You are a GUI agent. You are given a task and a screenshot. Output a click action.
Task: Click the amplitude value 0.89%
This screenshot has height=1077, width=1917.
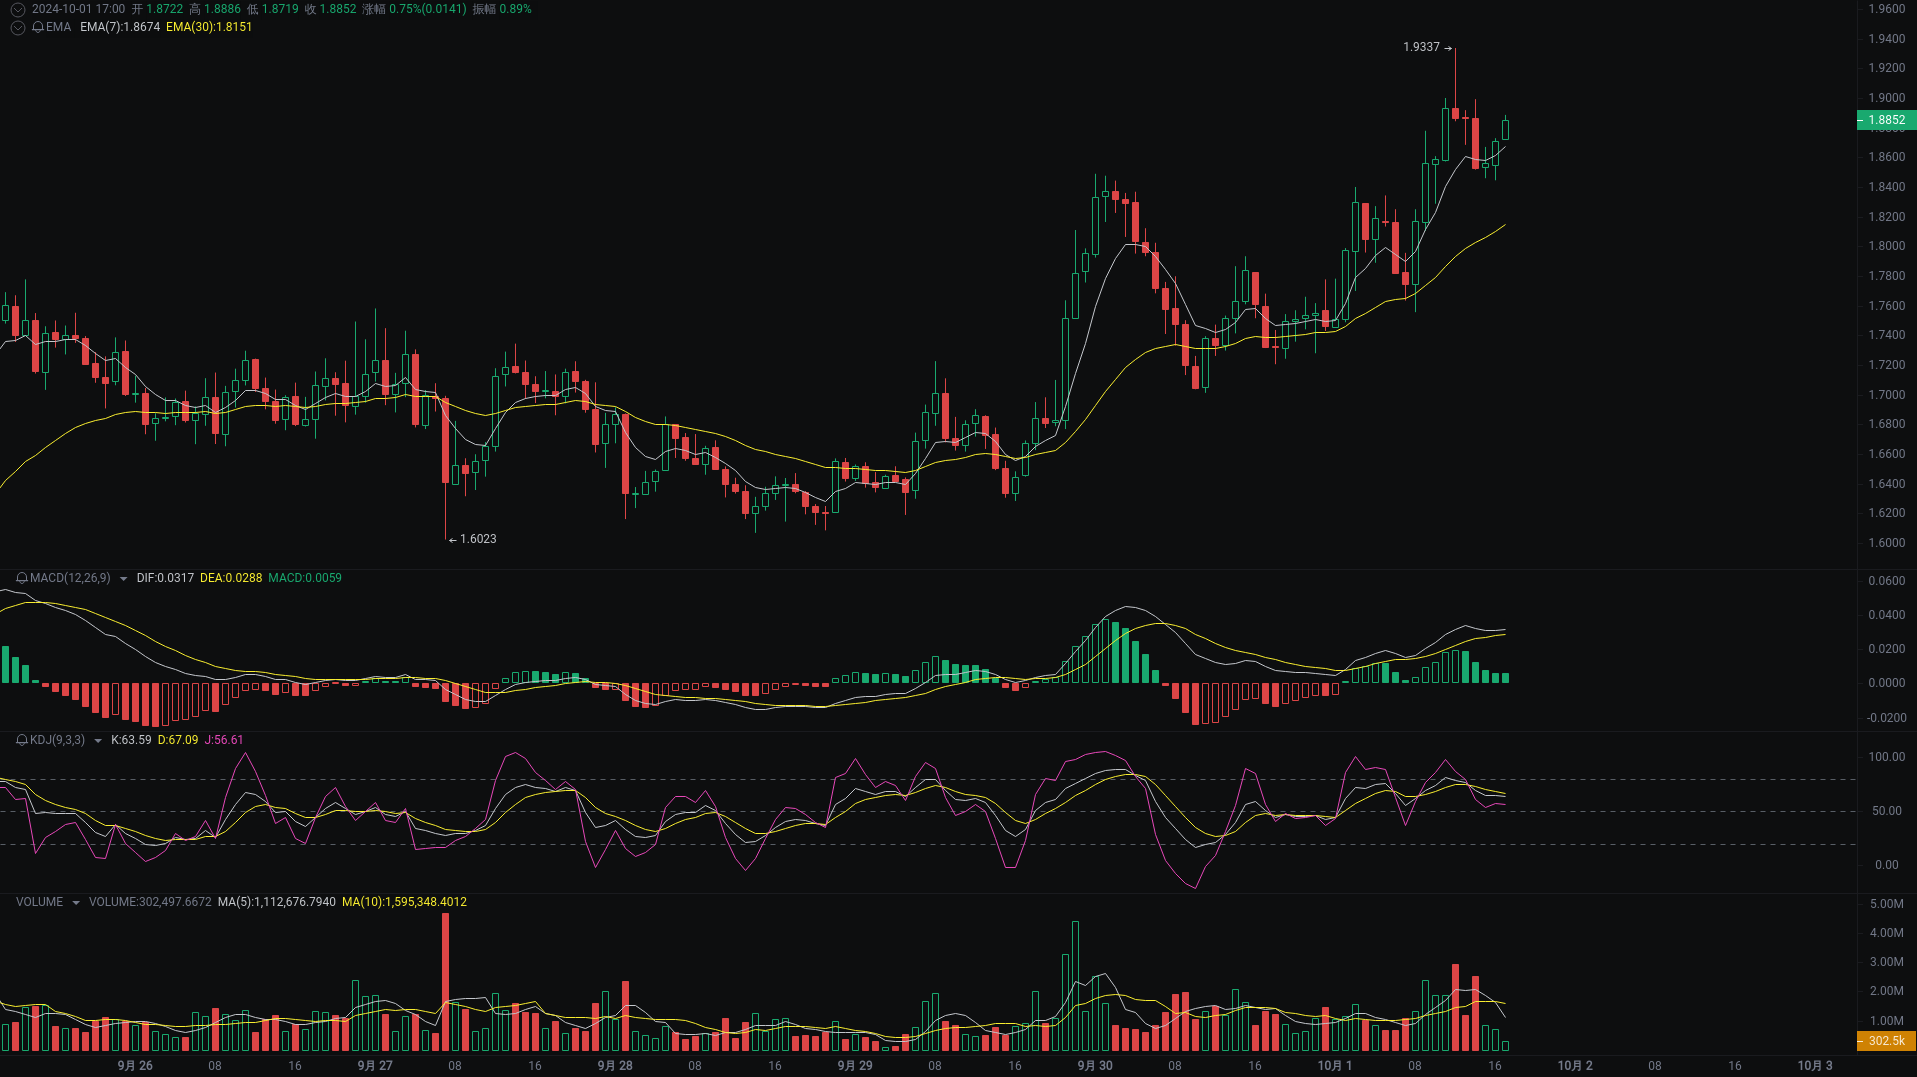(x=515, y=9)
